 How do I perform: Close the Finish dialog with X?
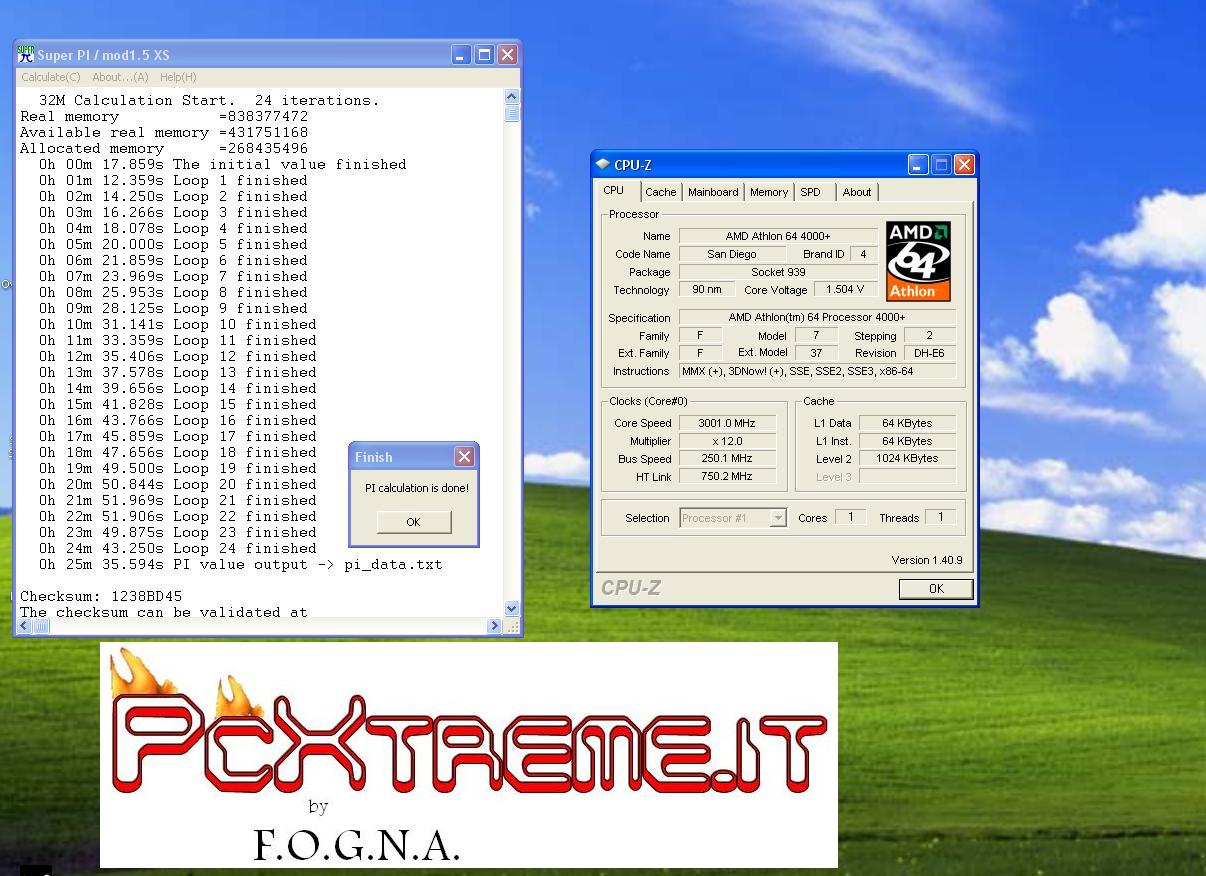[464, 456]
